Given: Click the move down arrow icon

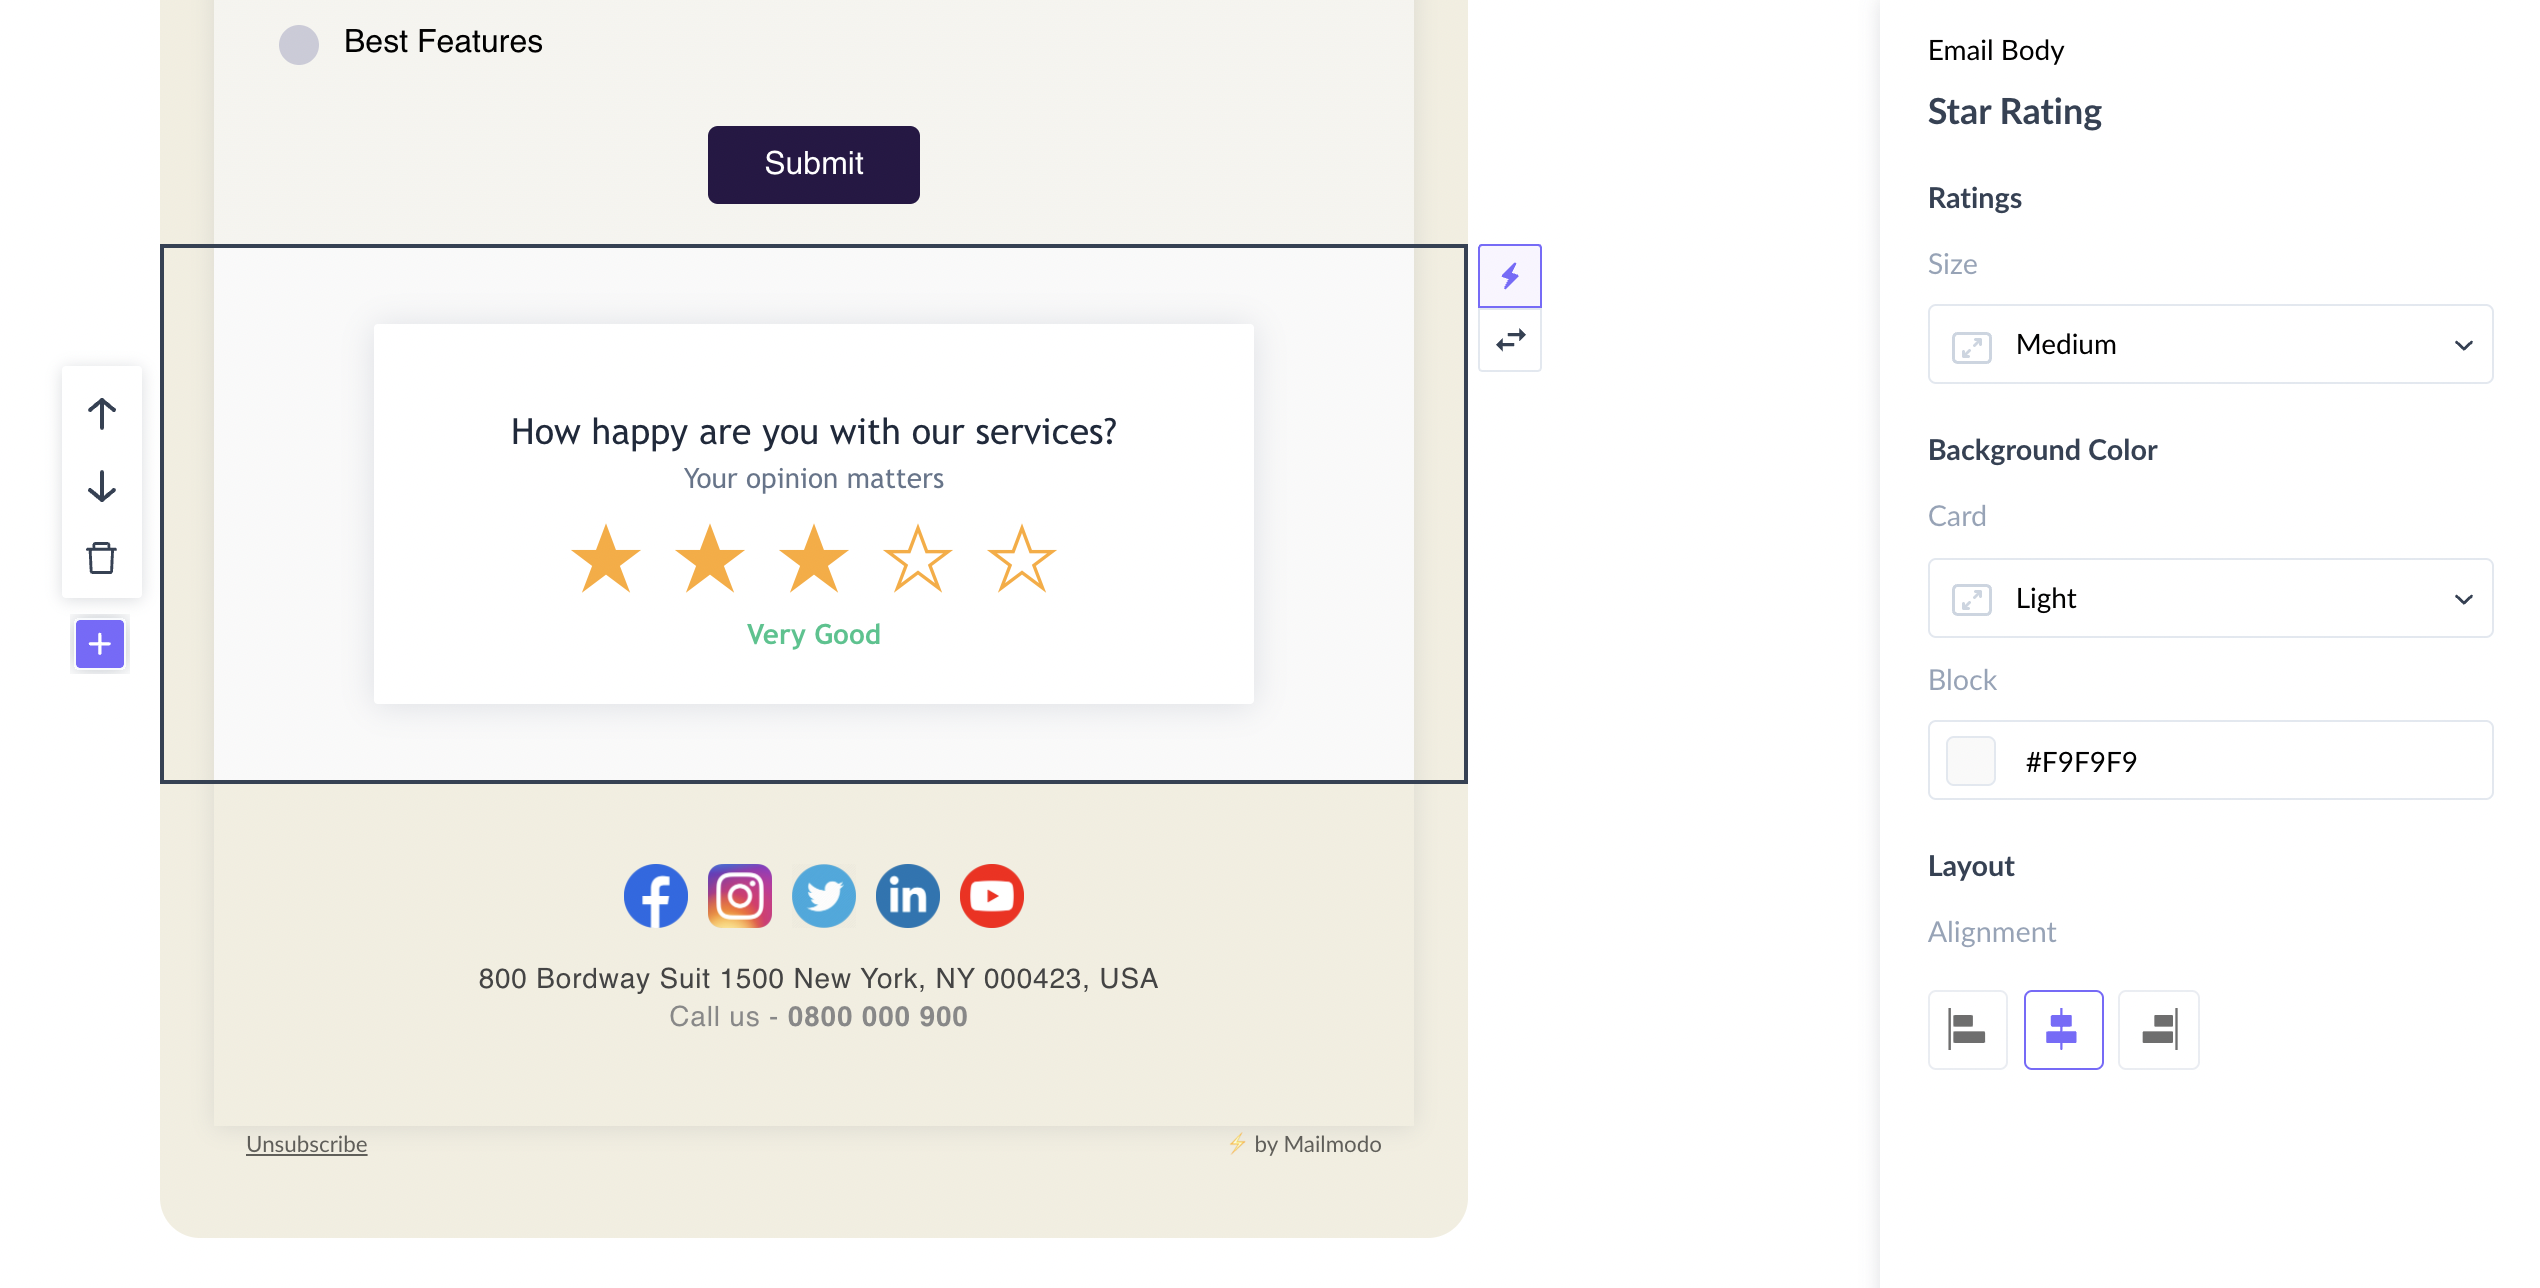Looking at the screenshot, I should pyautogui.click(x=102, y=485).
